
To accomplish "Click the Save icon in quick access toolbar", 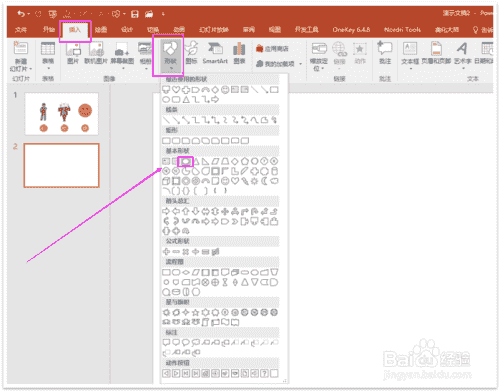I will [135, 14].
